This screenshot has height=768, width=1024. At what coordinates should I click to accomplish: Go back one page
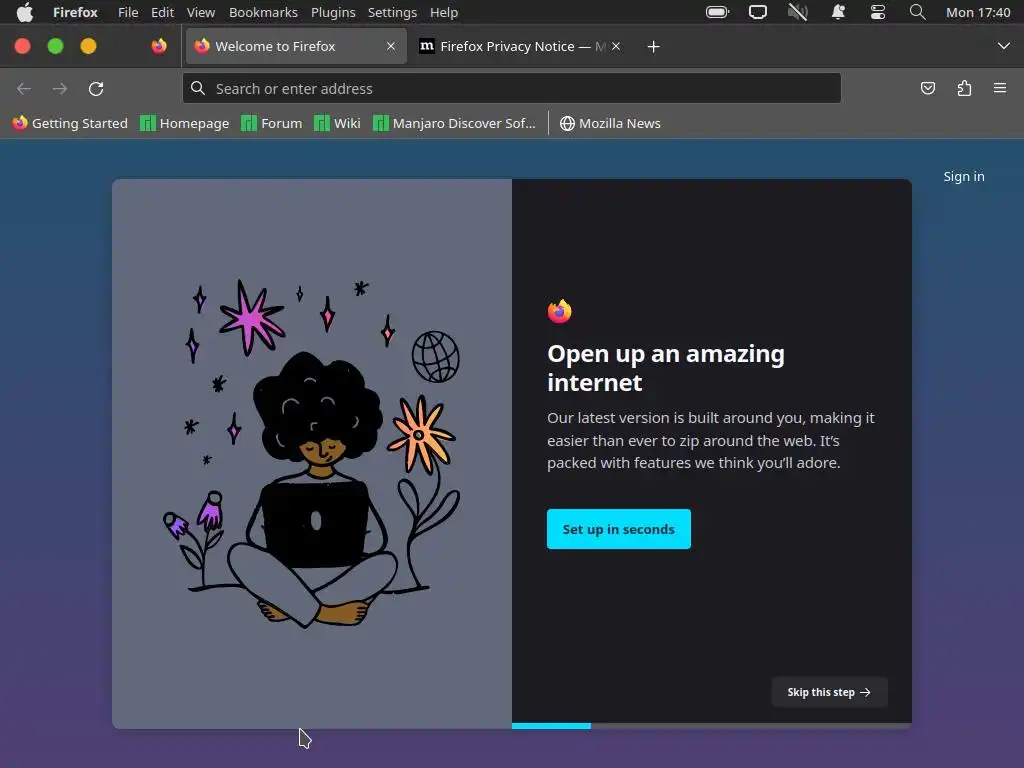point(24,88)
